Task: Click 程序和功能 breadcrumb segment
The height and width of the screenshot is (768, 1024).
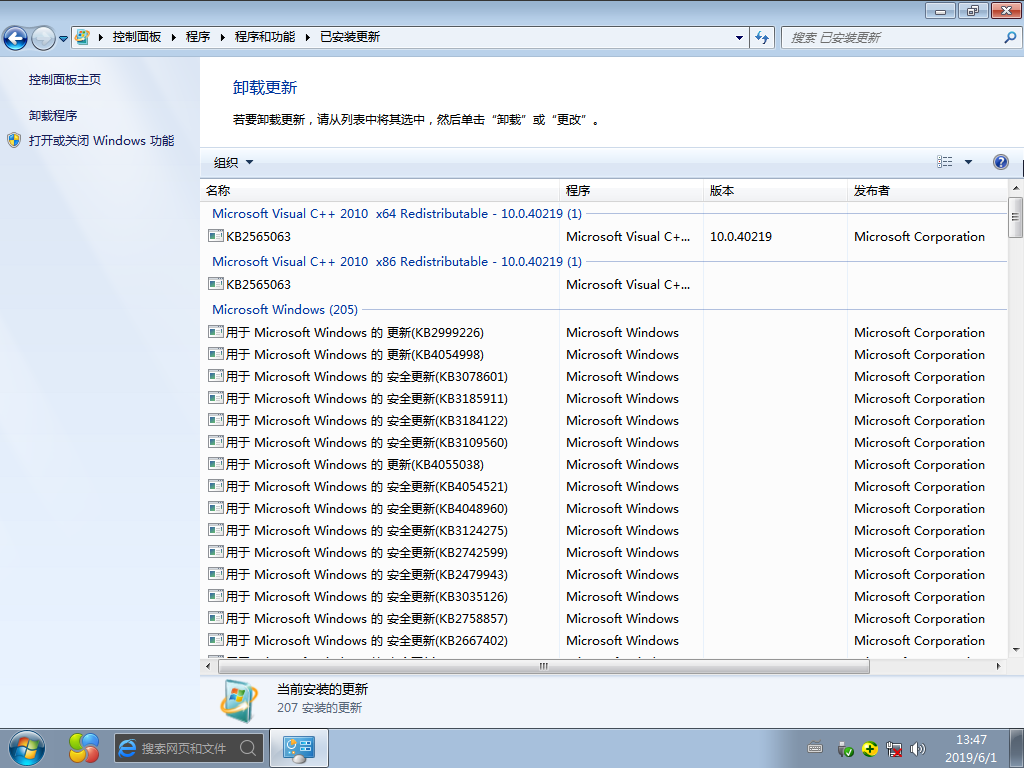Action: 264,37
